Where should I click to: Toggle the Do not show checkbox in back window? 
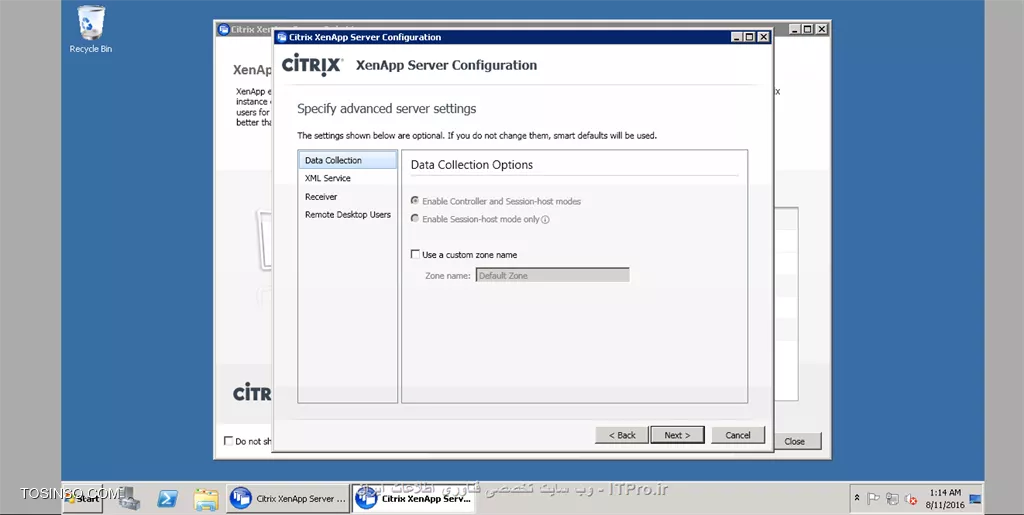coord(228,441)
